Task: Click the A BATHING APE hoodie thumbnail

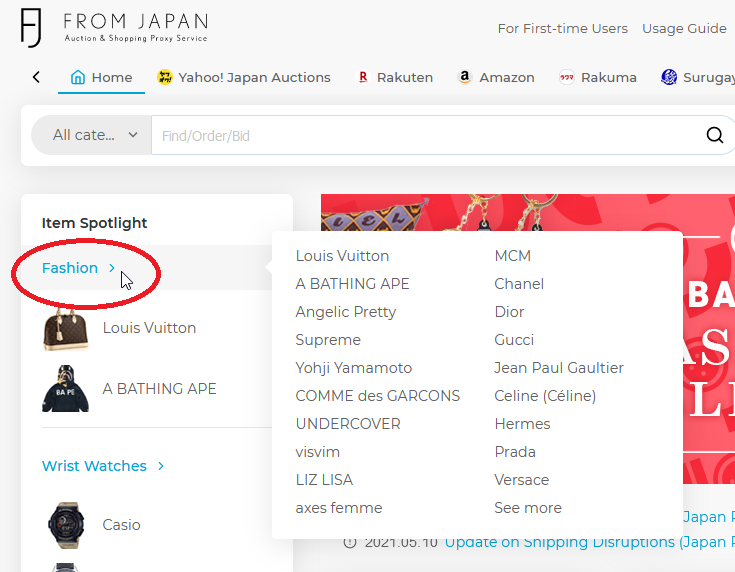Action: pos(65,389)
